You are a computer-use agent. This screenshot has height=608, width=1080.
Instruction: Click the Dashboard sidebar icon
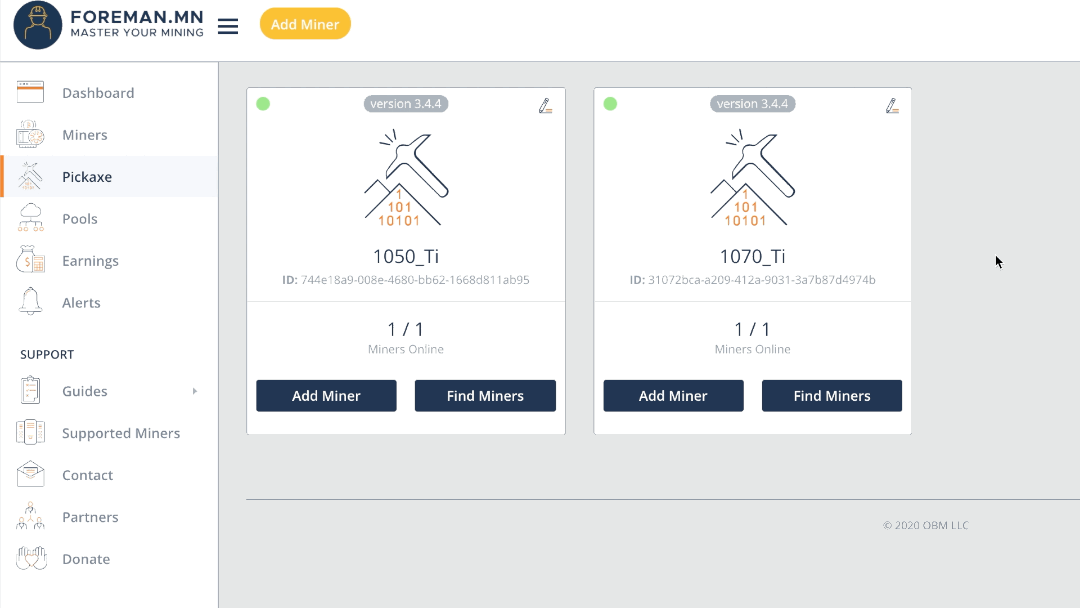pos(30,92)
